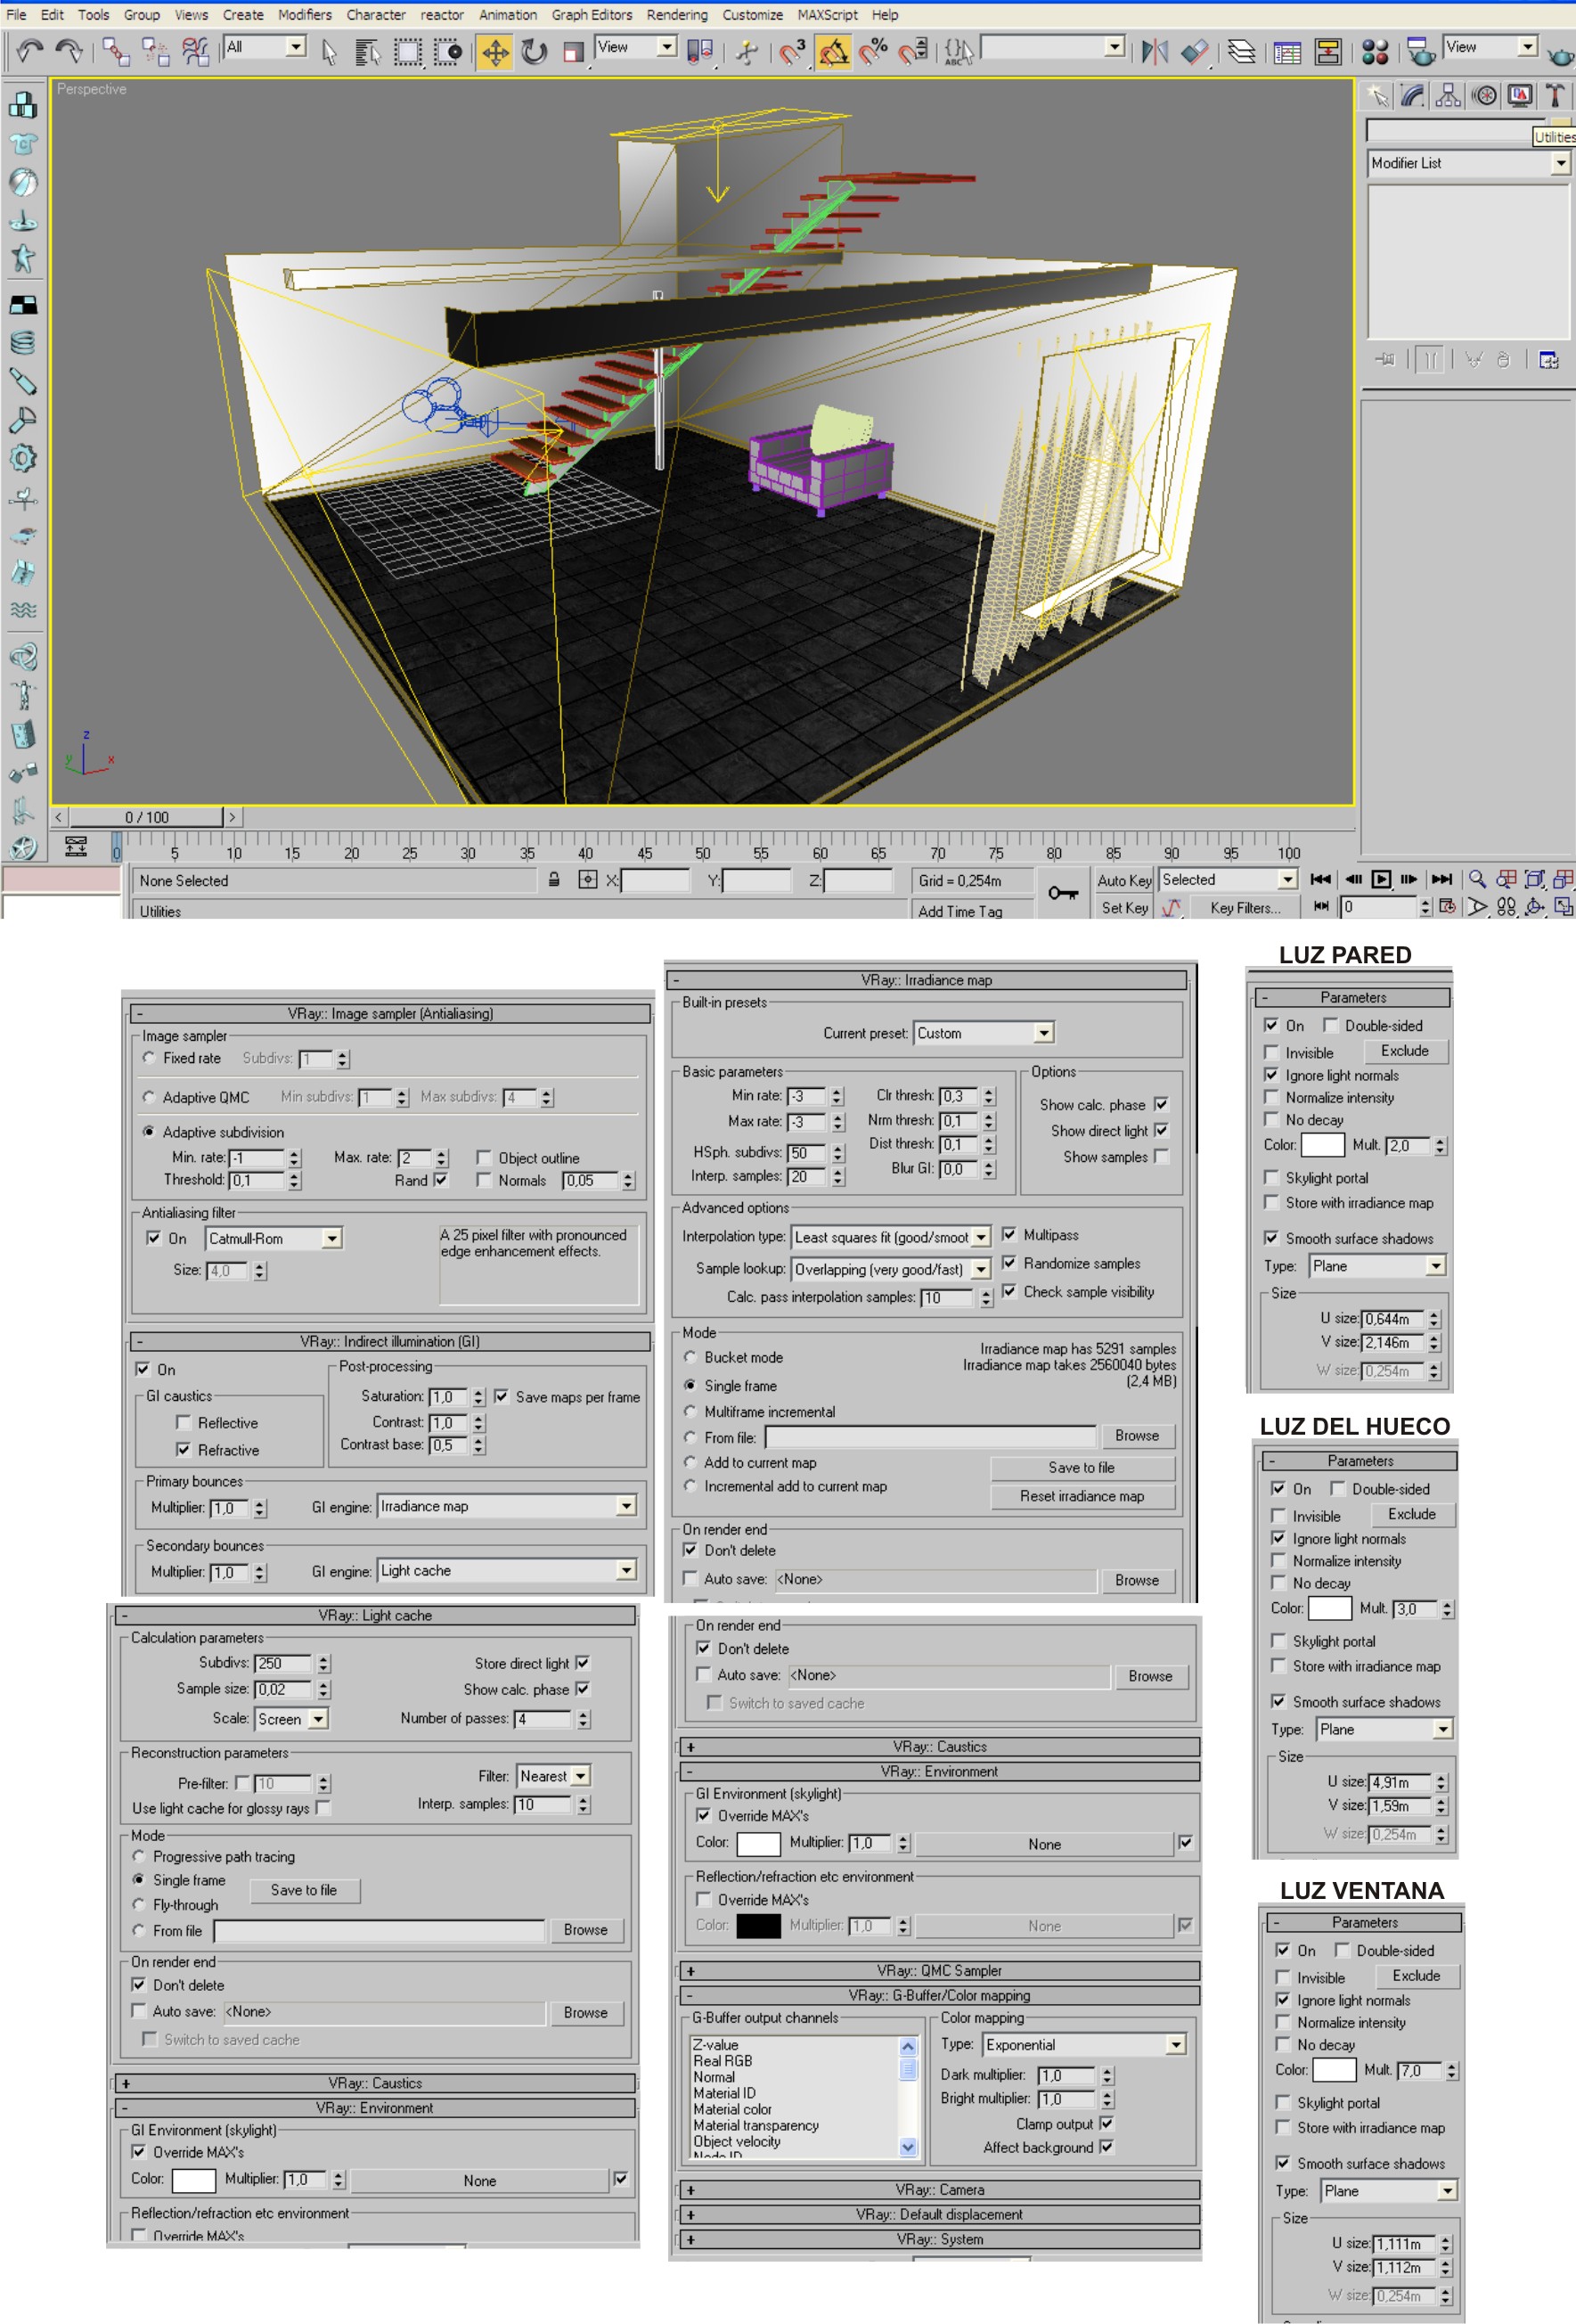Viewport: 1576px width, 2324px height.
Task: Open the Interpolation type dropdown
Action: 891,1237
